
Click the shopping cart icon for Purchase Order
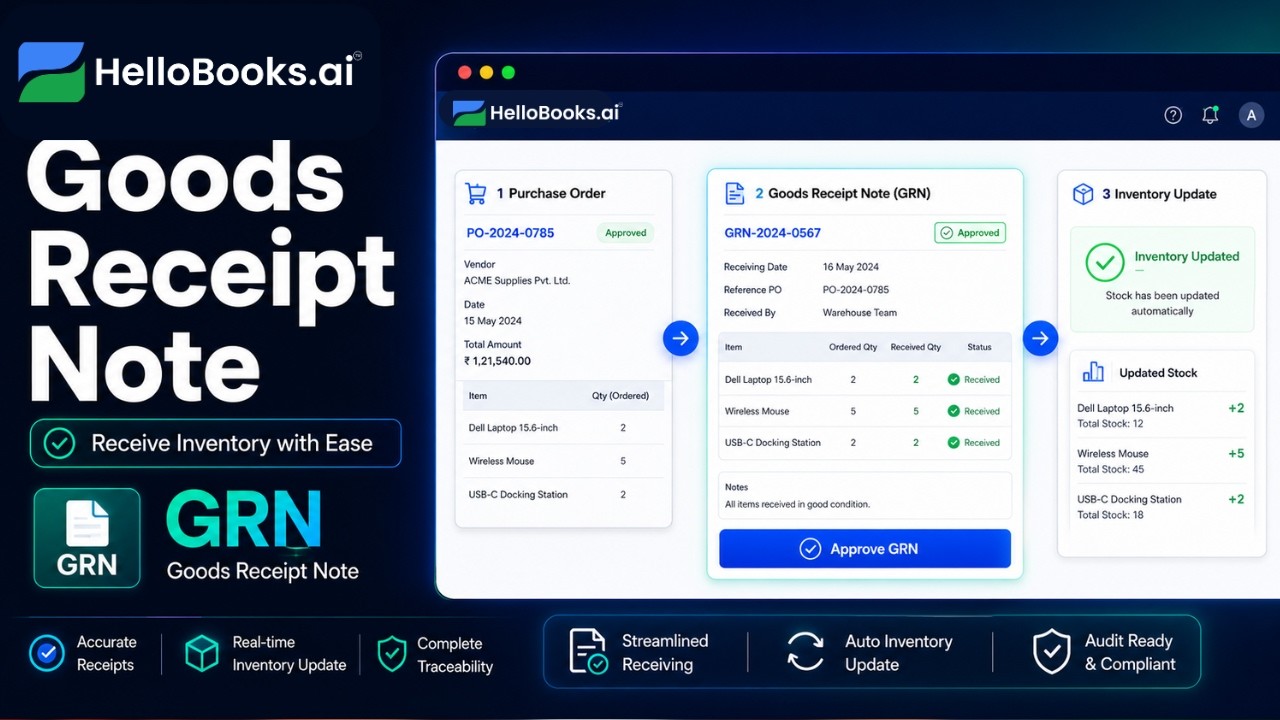pyautogui.click(x=476, y=193)
